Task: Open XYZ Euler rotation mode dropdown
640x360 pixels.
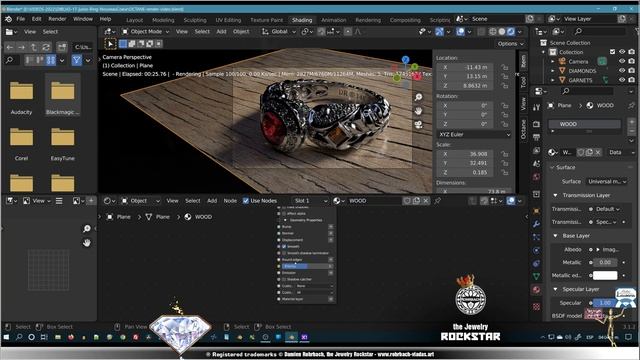Action: [474, 134]
